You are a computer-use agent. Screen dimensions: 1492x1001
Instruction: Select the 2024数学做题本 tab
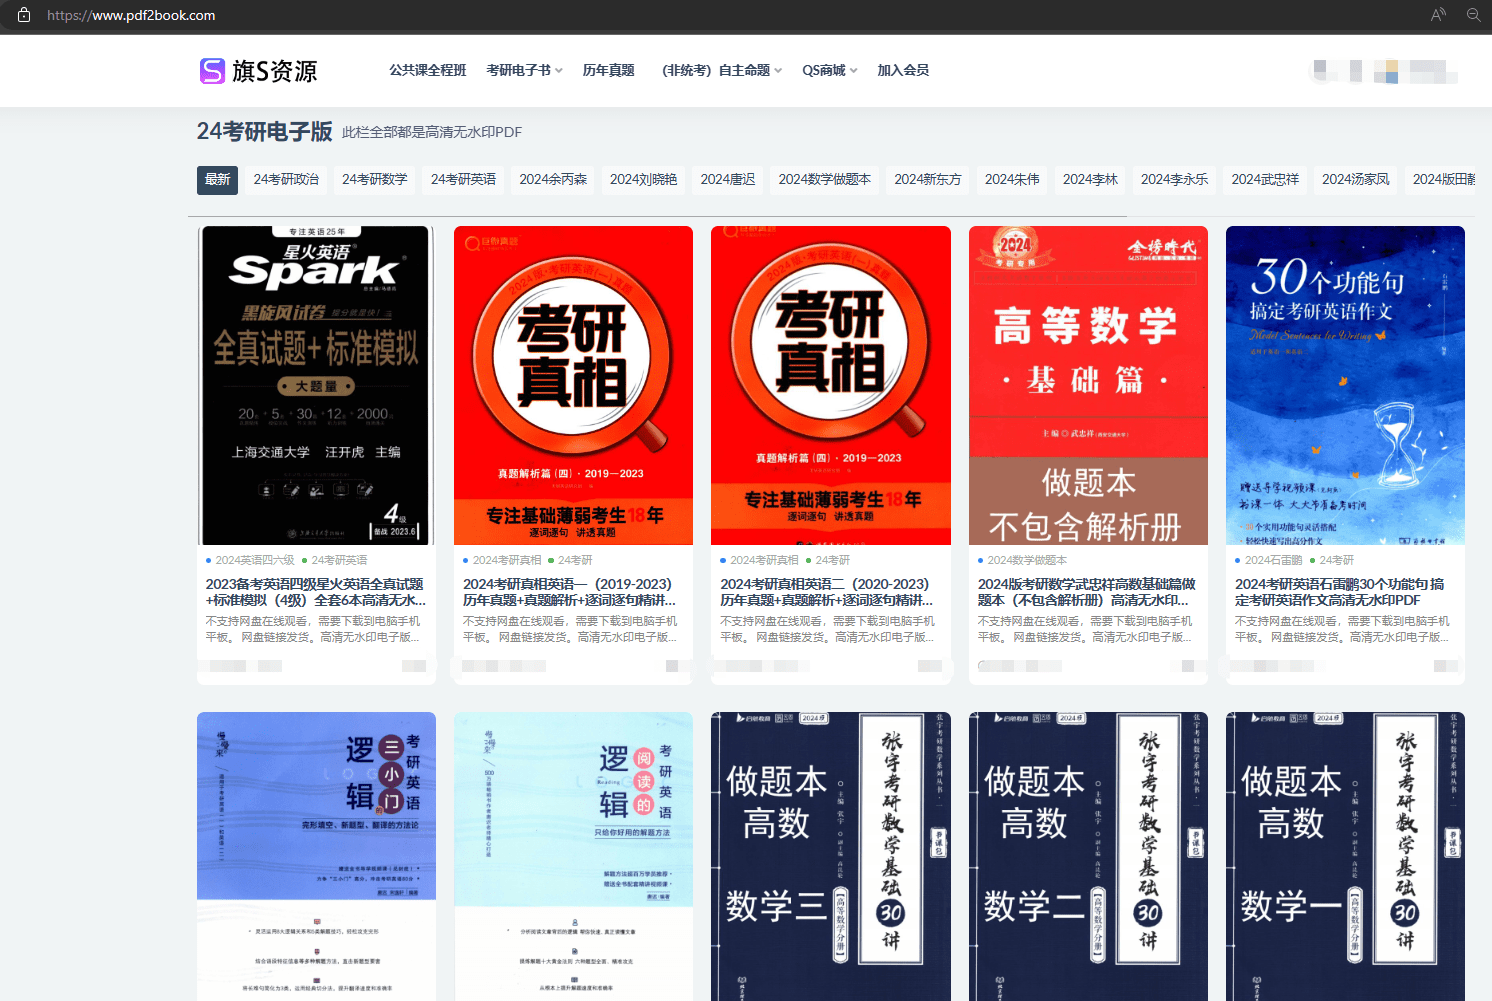[x=825, y=180]
